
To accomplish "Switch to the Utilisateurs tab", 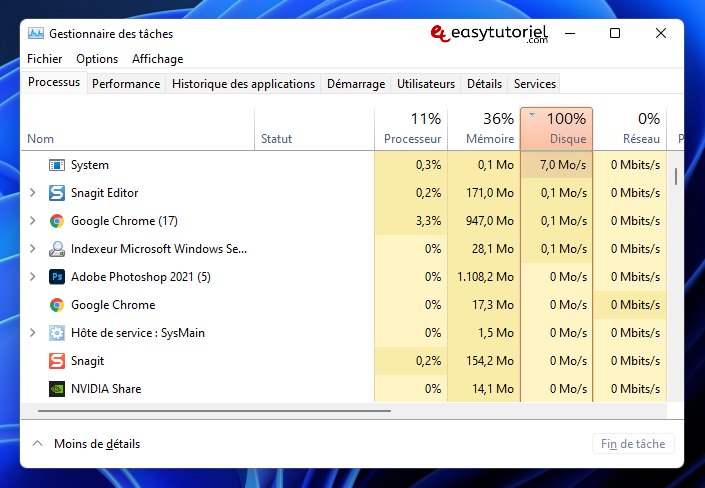I will coord(426,84).
